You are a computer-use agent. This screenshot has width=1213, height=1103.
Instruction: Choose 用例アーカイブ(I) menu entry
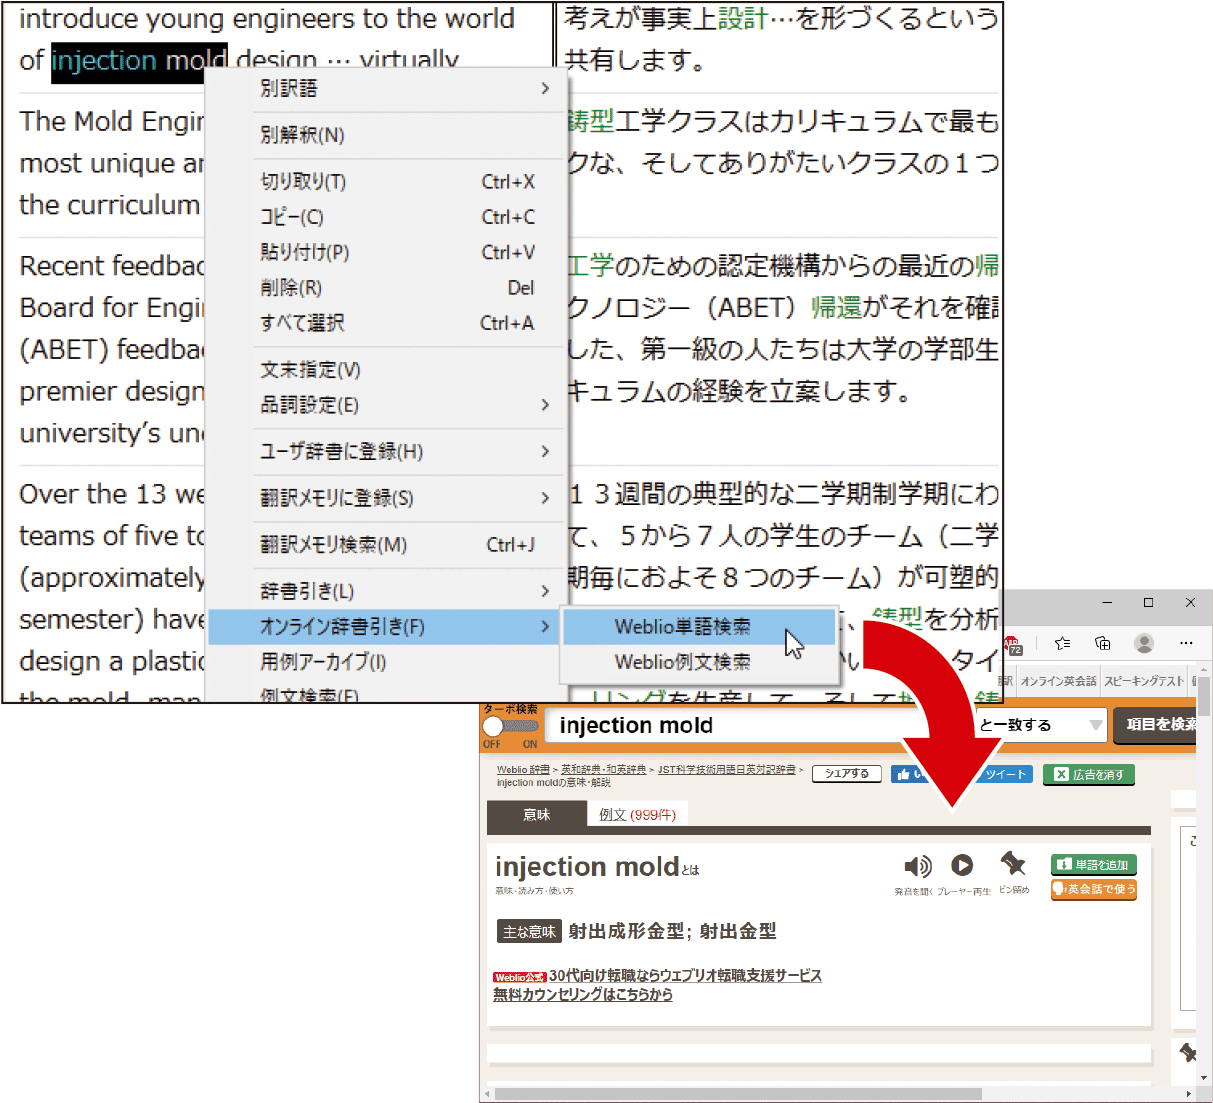(x=386, y=662)
